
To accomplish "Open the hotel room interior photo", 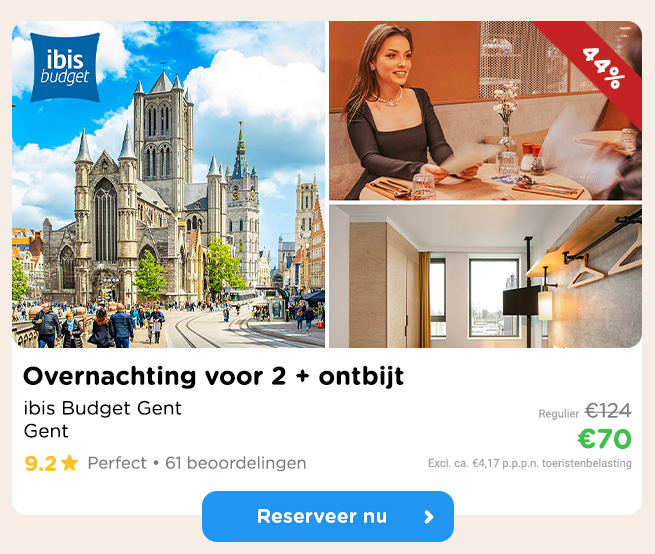I will click(485, 276).
